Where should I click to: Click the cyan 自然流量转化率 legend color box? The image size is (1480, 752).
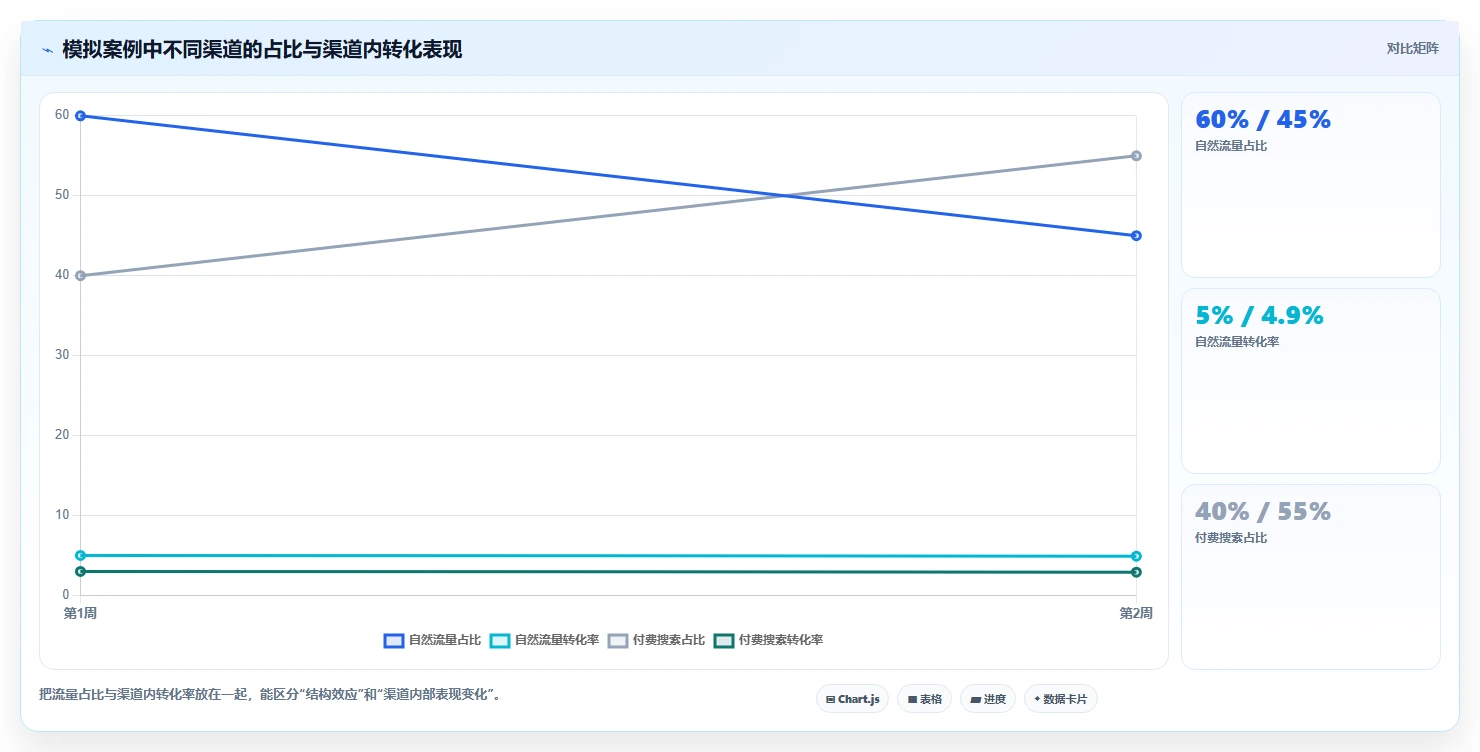click(x=500, y=640)
